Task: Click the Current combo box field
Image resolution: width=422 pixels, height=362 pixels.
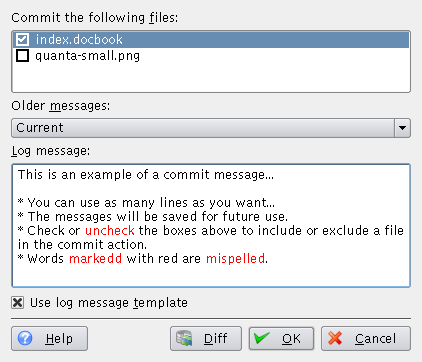Action: pos(203,128)
